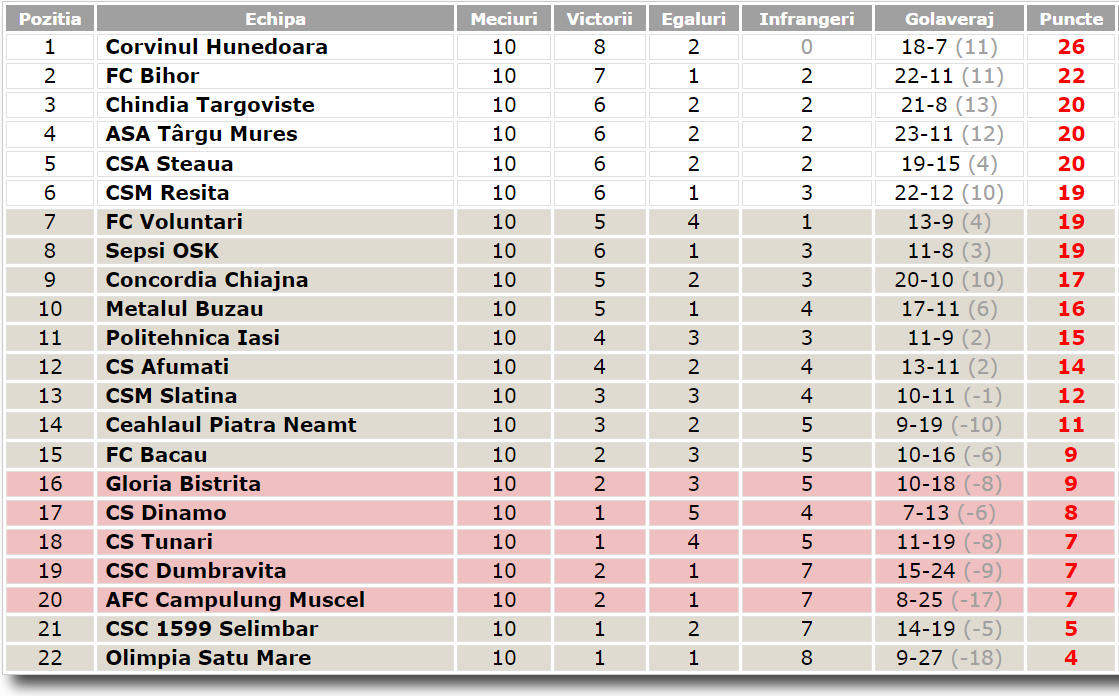Select the Olimpia Satu Mare team name
This screenshot has width=1119, height=696.
pos(208,658)
